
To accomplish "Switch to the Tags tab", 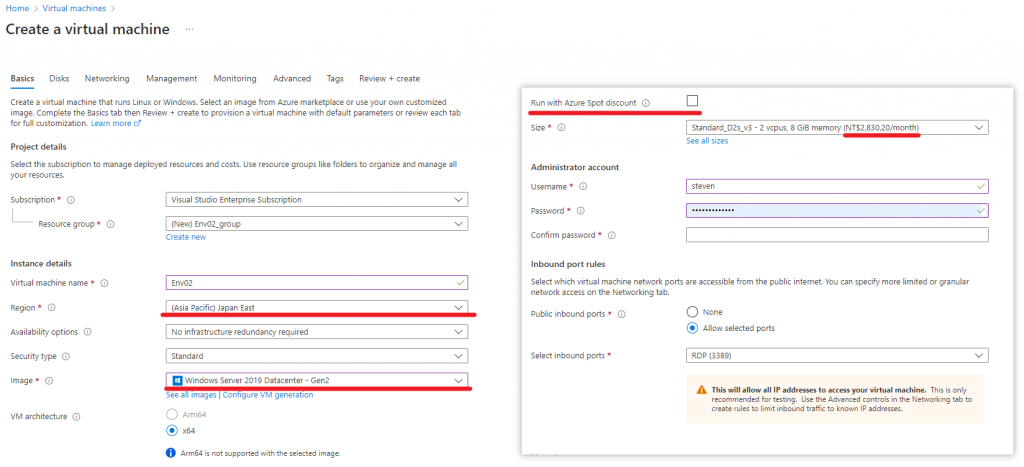I will [335, 78].
